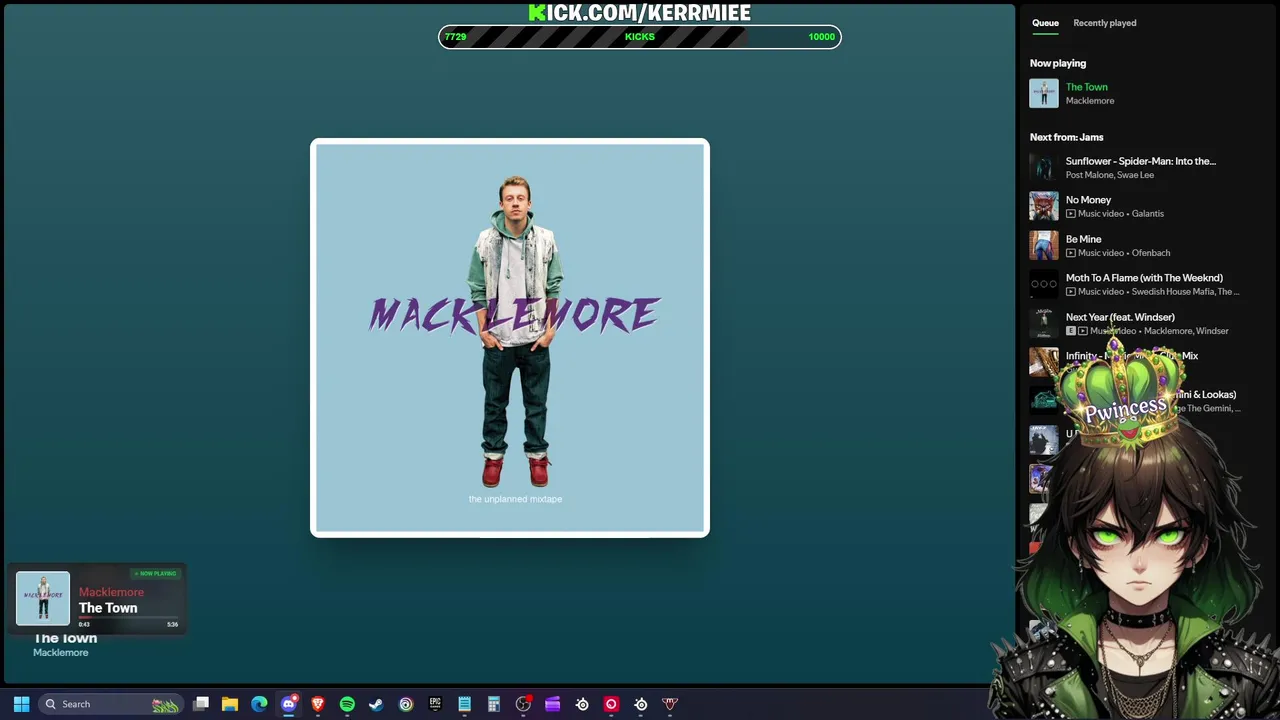The width and height of the screenshot is (1280, 720).
Task: Open Task View from the taskbar
Action: pos(201,704)
